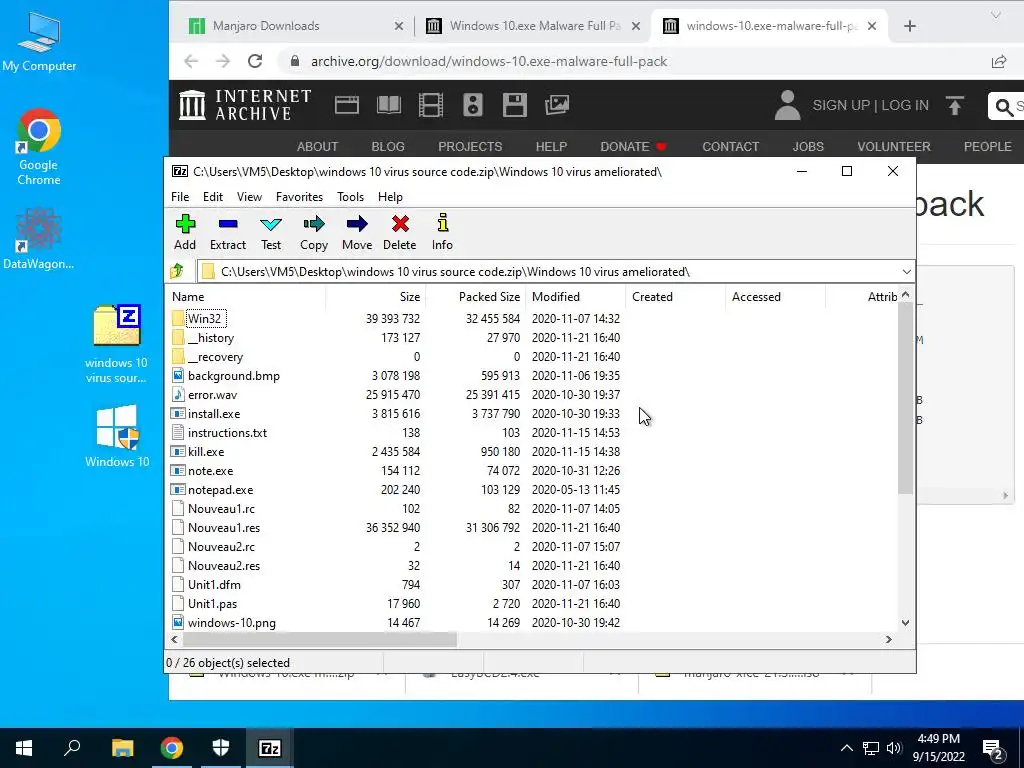This screenshot has height=768, width=1024.
Task: Select the DataWagon desktop shortcut
Action: (x=39, y=239)
